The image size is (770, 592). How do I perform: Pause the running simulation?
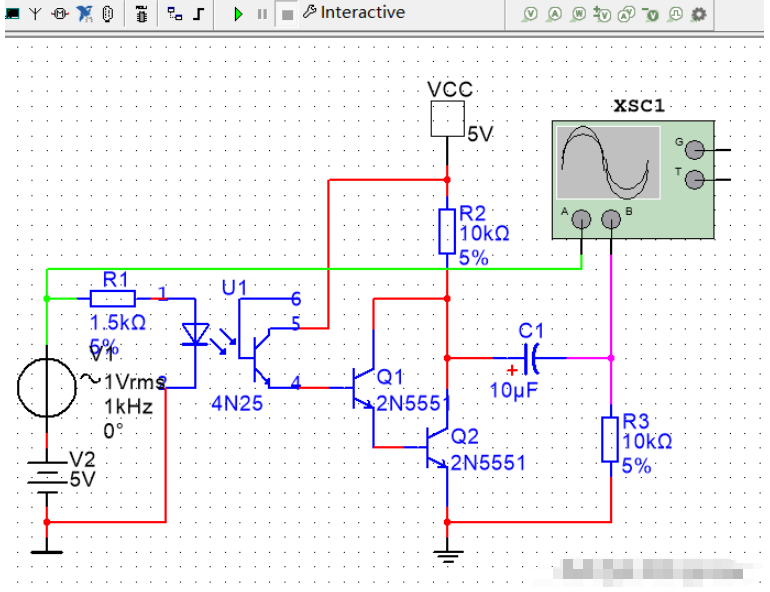(x=262, y=14)
